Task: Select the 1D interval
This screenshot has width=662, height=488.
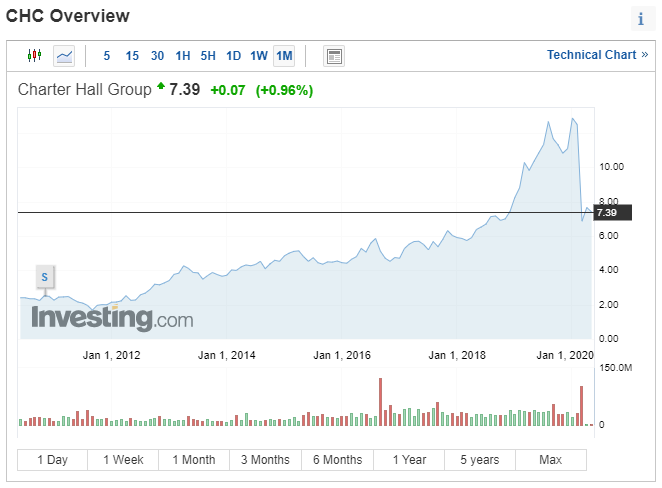Action: 233,56
